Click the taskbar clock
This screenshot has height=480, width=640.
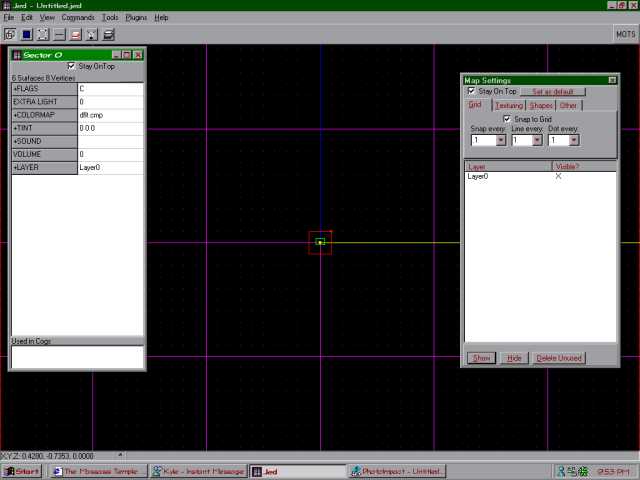615,472
